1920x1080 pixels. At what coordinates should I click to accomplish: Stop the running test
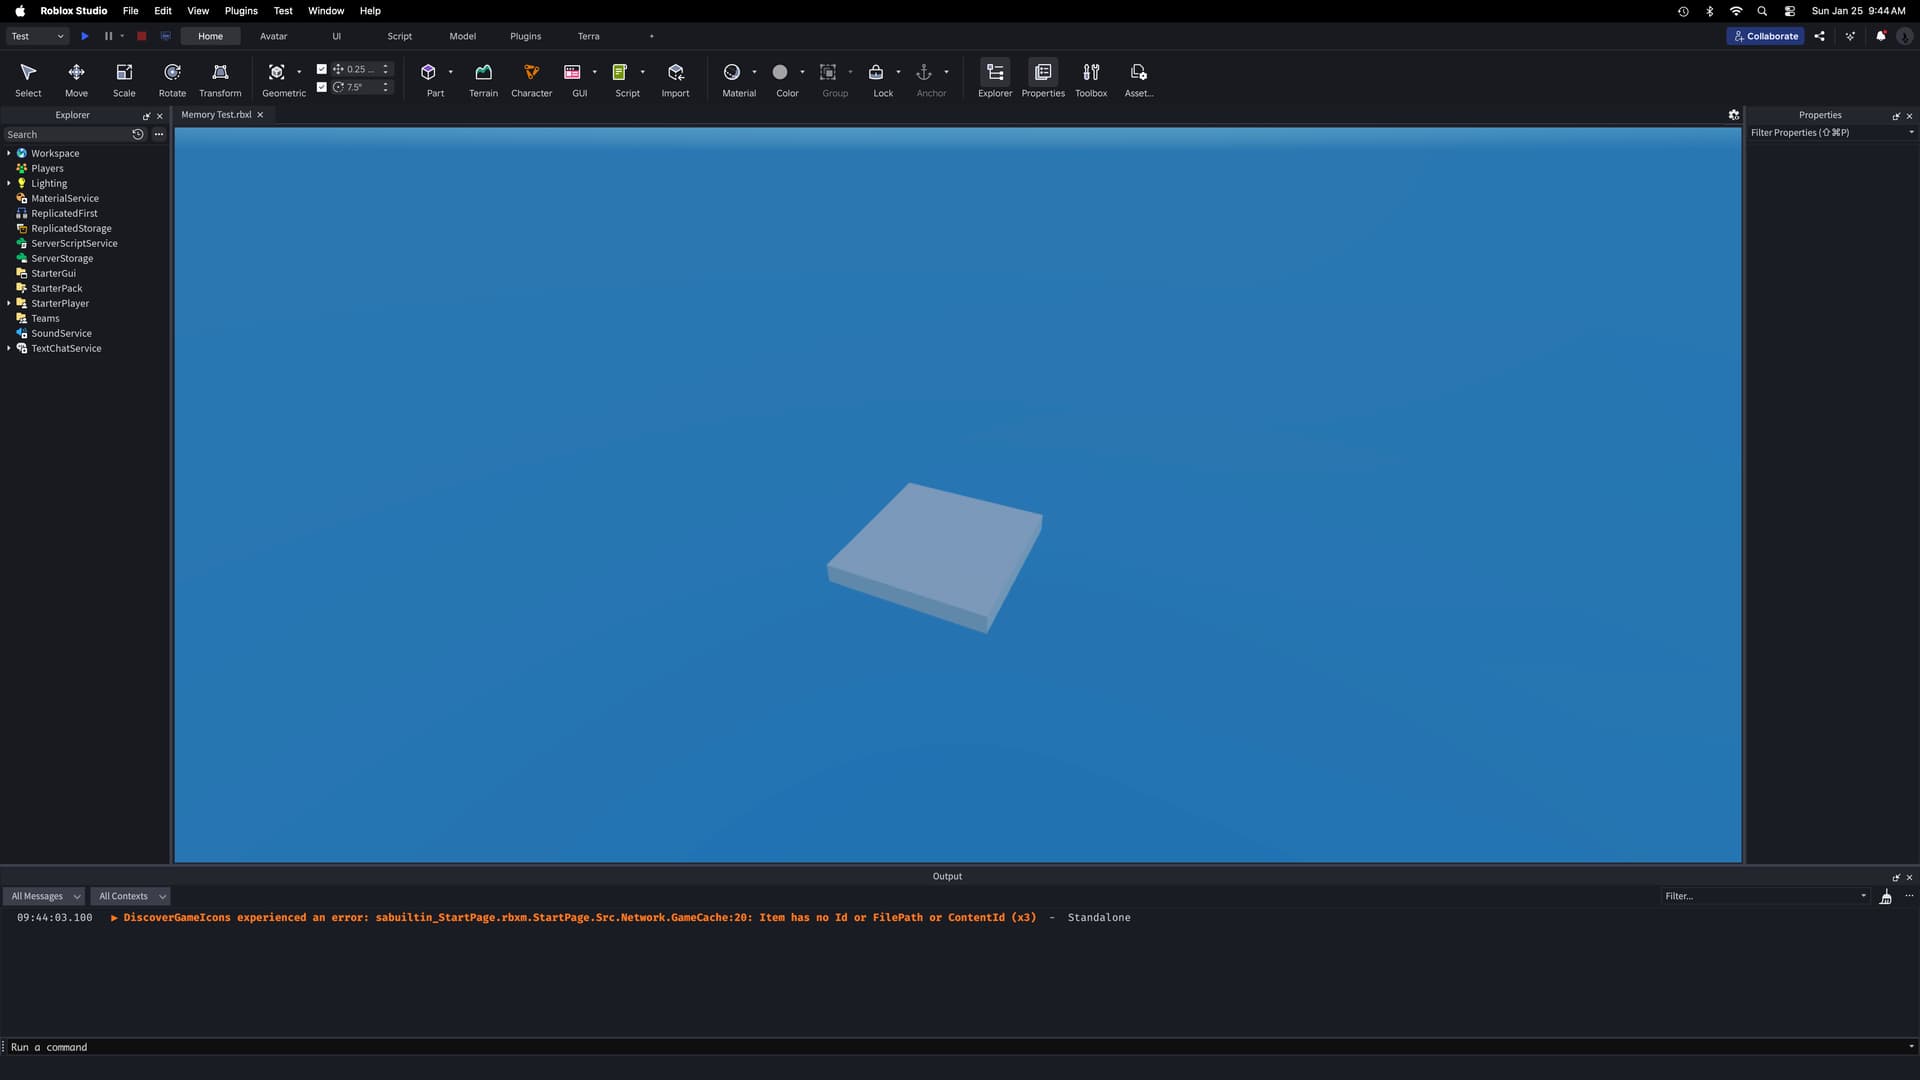(x=141, y=36)
